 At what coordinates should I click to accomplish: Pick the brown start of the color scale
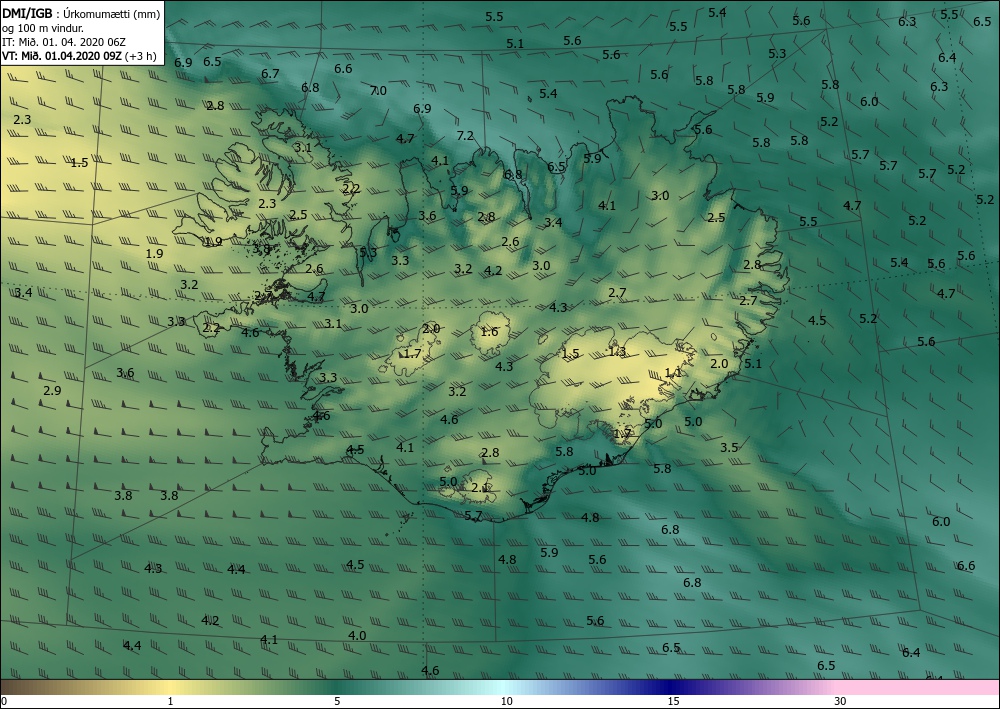click(x=19, y=687)
